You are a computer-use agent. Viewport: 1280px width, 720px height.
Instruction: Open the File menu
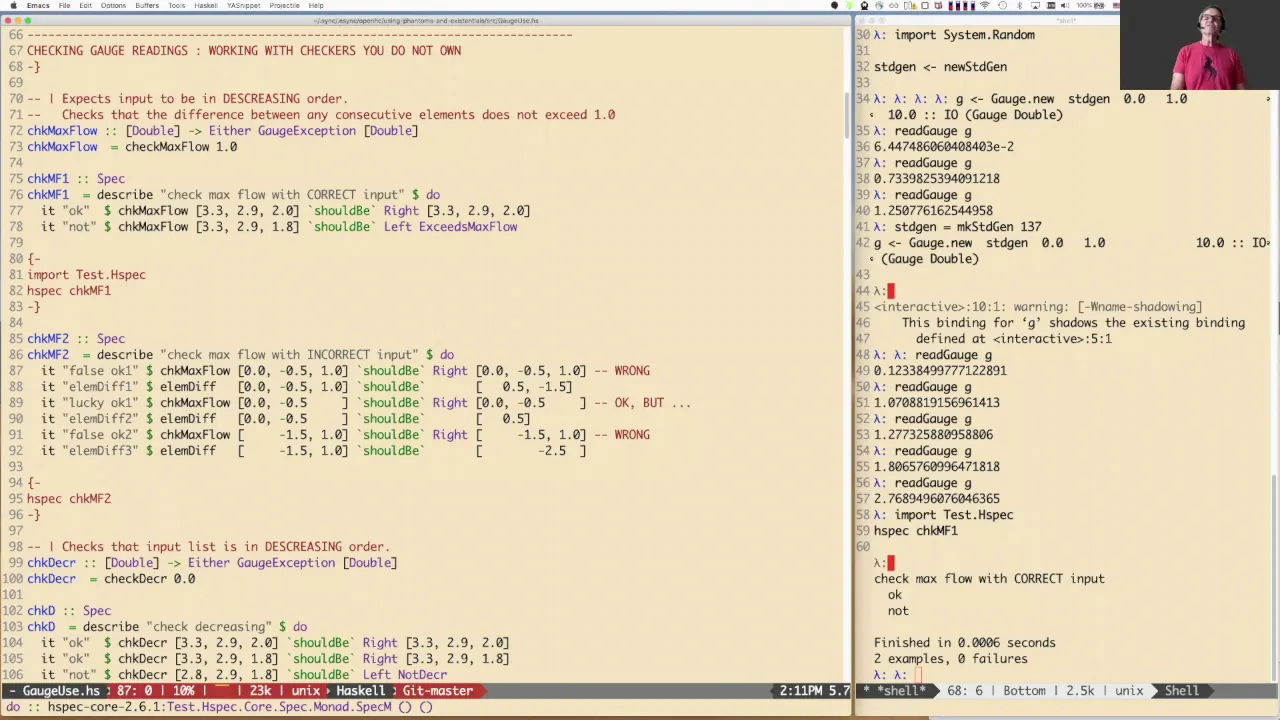(x=64, y=5)
